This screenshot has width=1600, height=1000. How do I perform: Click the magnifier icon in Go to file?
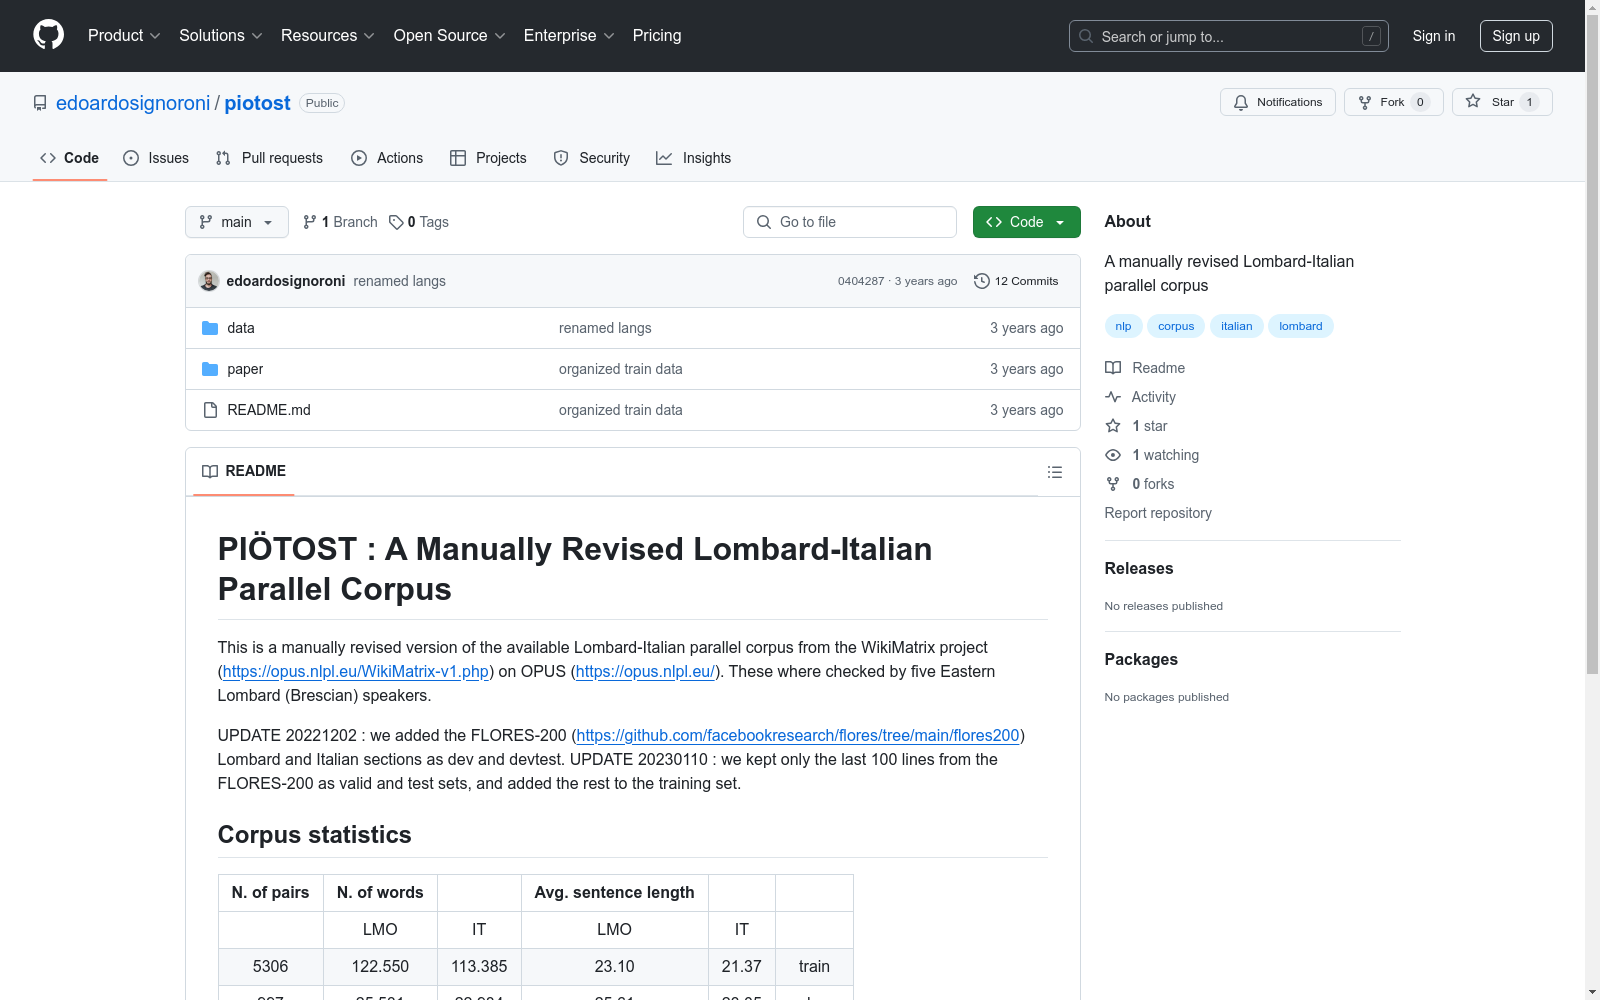coord(764,222)
